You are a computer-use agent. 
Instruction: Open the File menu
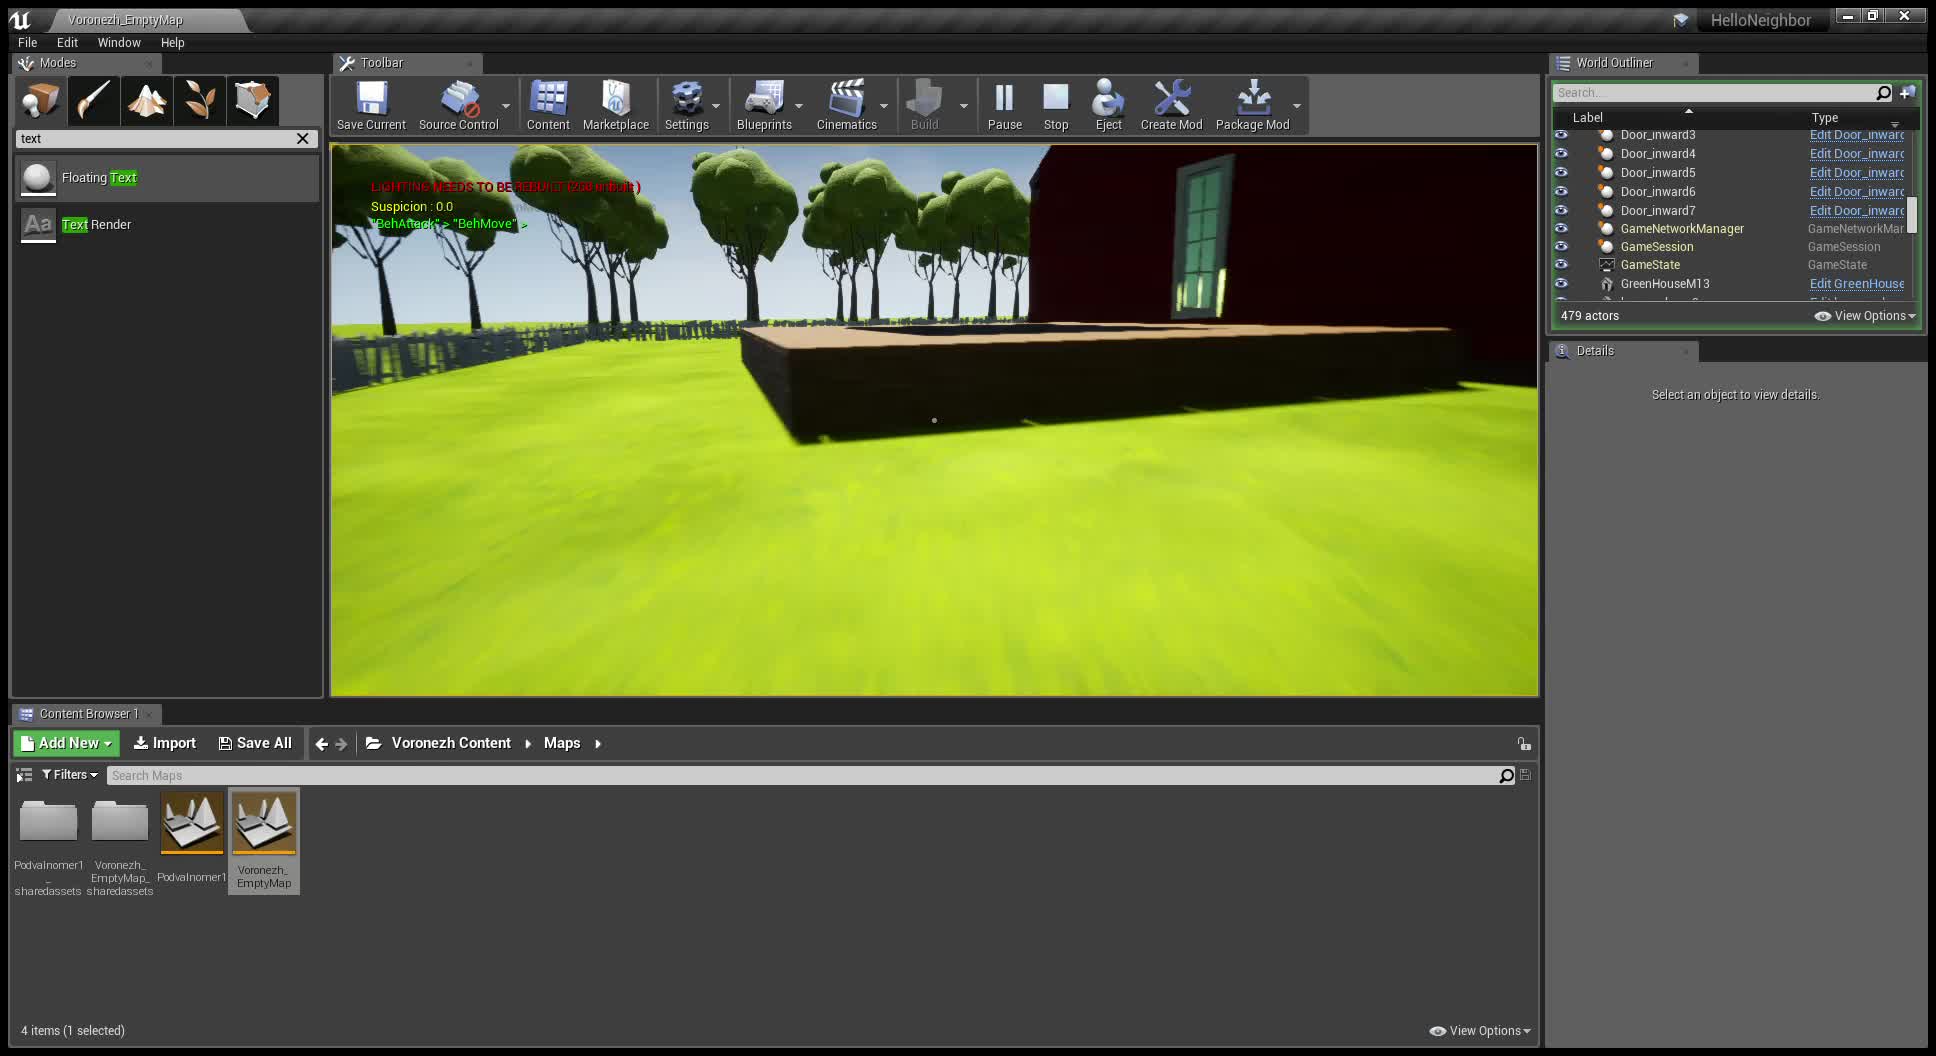tap(28, 43)
